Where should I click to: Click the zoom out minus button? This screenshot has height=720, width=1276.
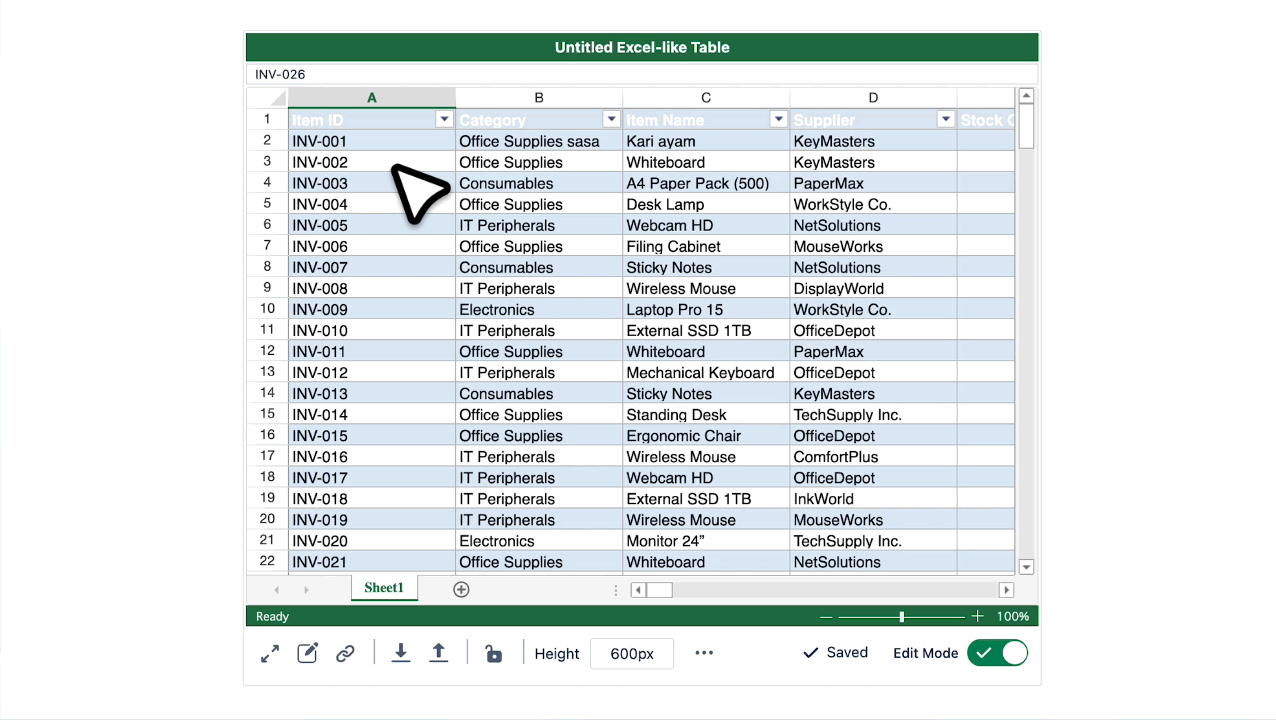pyautogui.click(x=826, y=617)
